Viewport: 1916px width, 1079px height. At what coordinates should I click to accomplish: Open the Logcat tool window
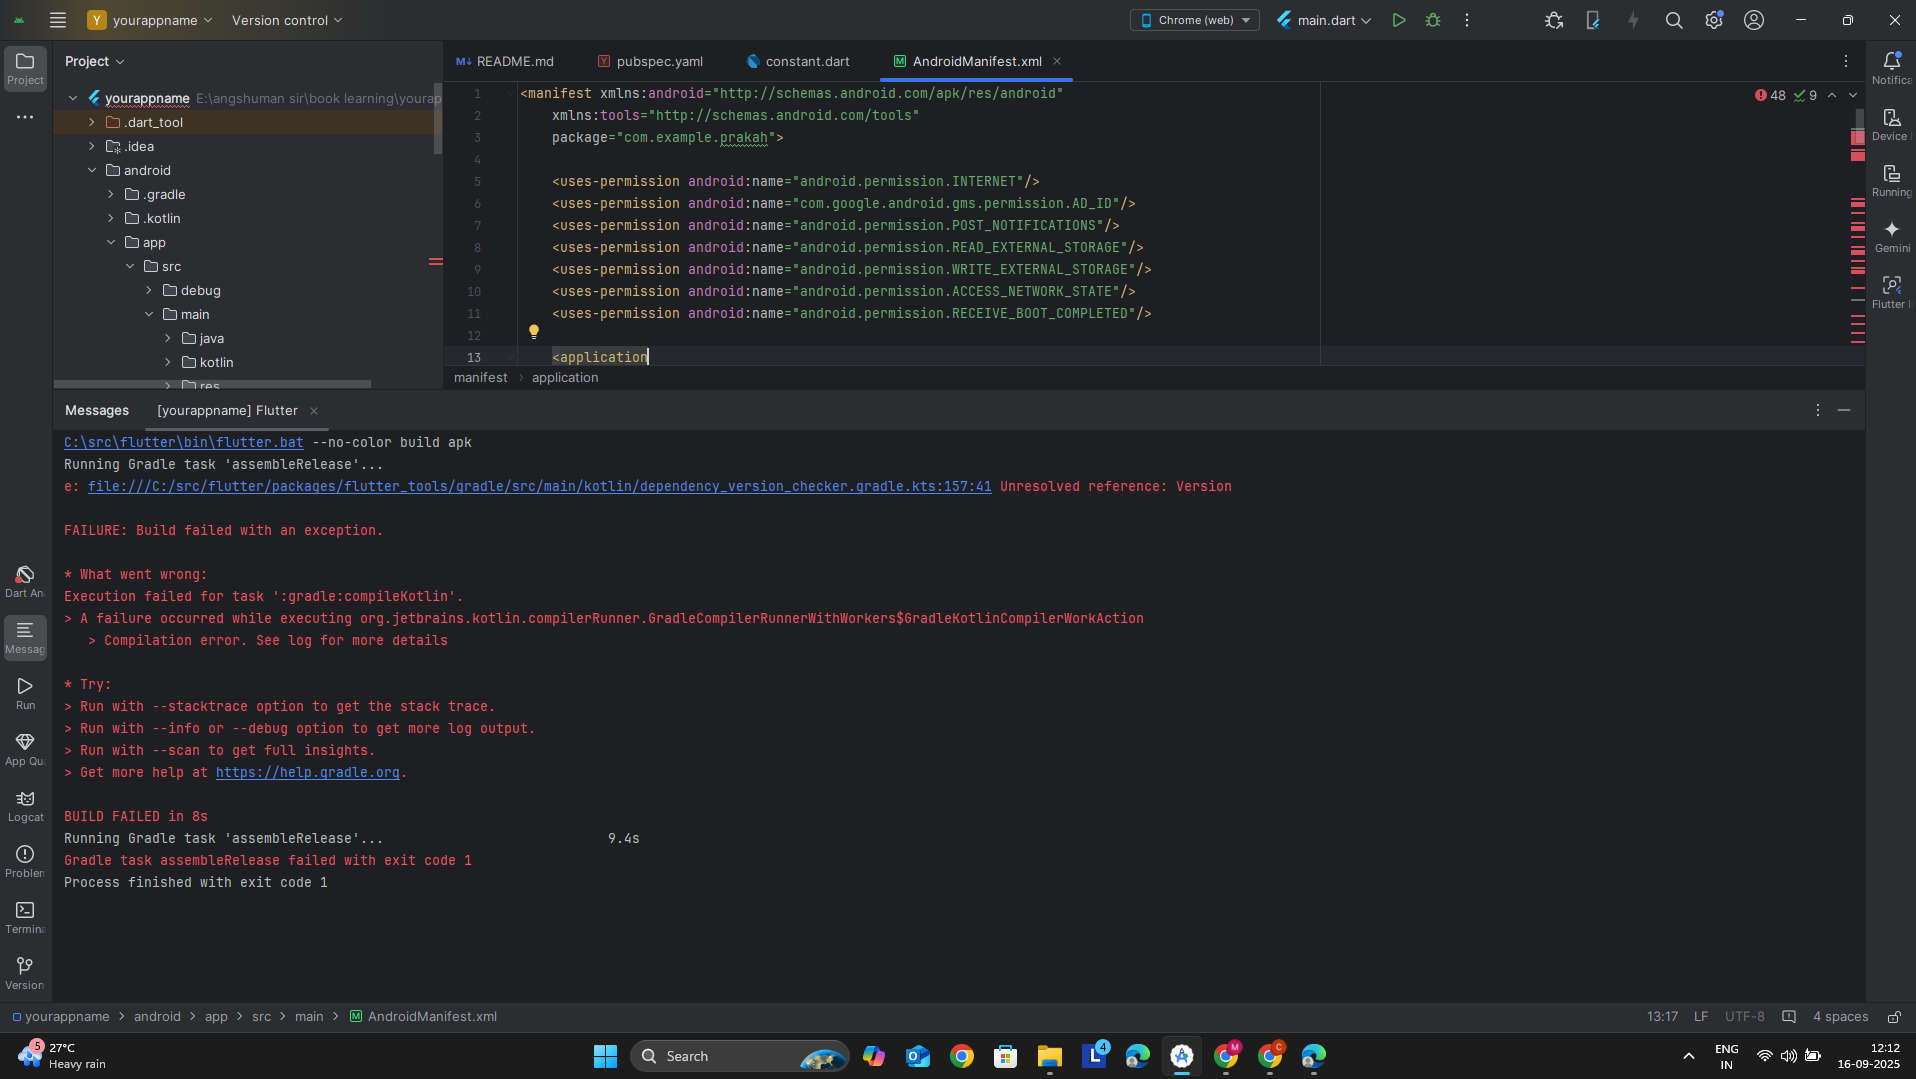(x=25, y=805)
